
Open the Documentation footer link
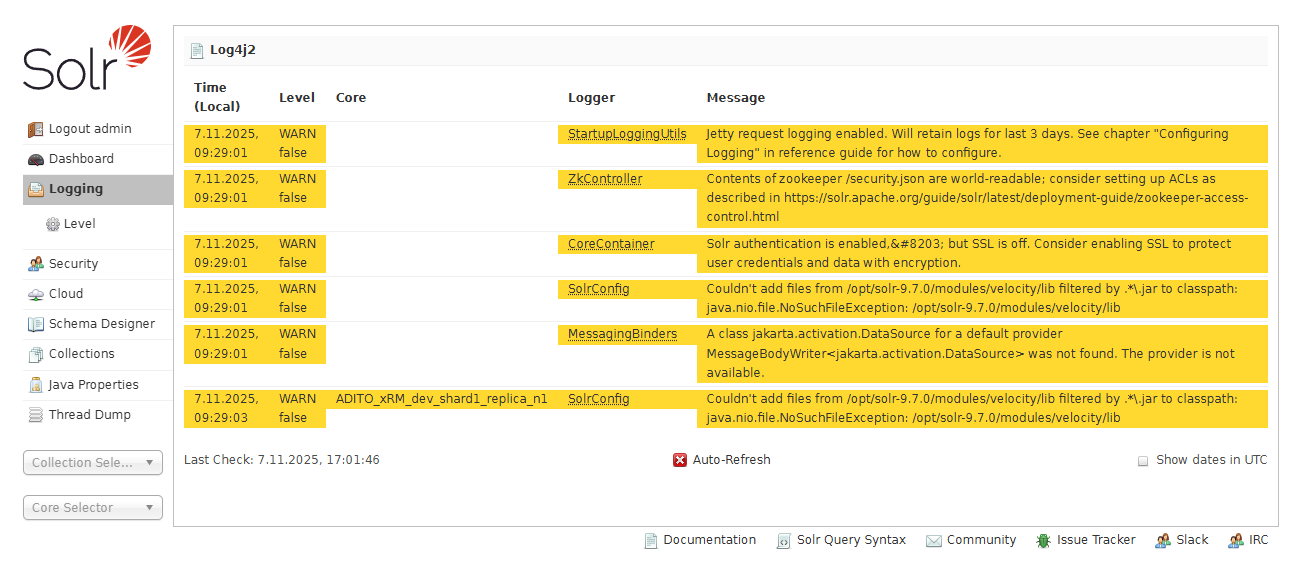pos(700,540)
